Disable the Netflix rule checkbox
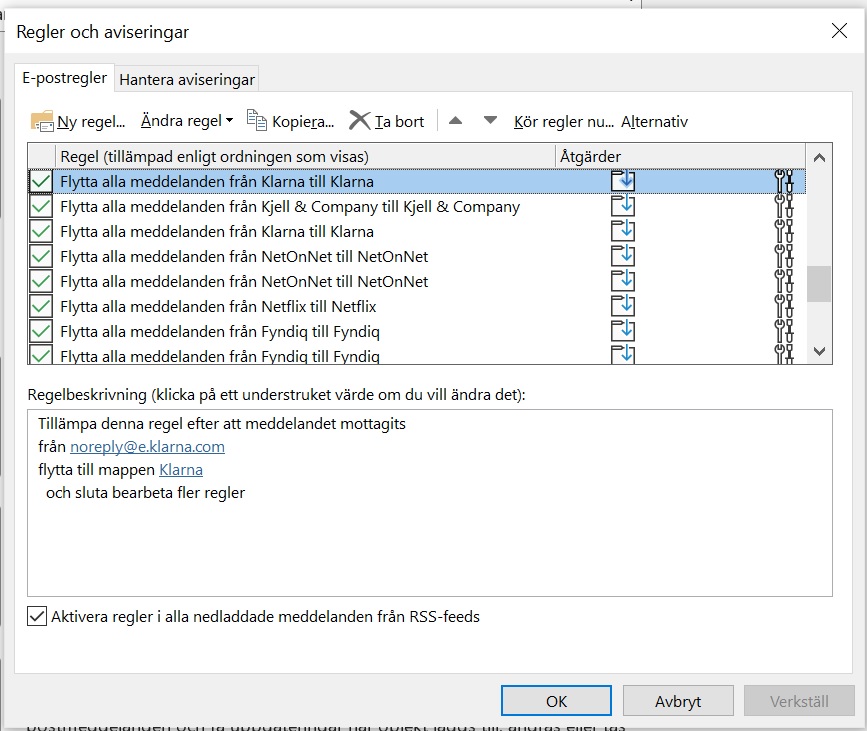Viewport: 867px width, 731px height. point(41,306)
